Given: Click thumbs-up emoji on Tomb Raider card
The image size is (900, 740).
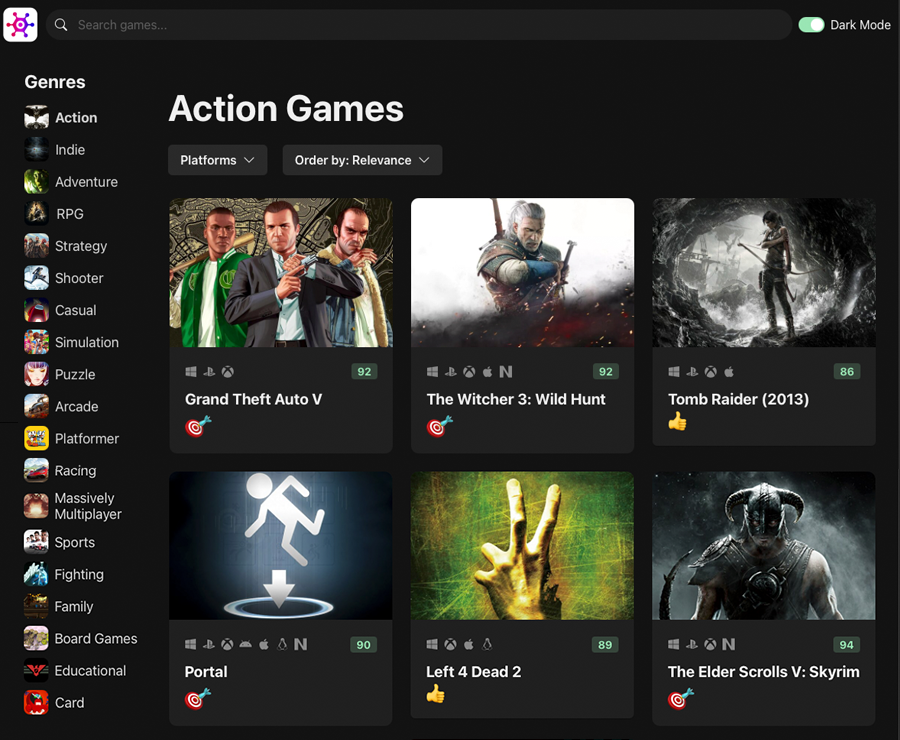Looking at the screenshot, I should [x=678, y=422].
